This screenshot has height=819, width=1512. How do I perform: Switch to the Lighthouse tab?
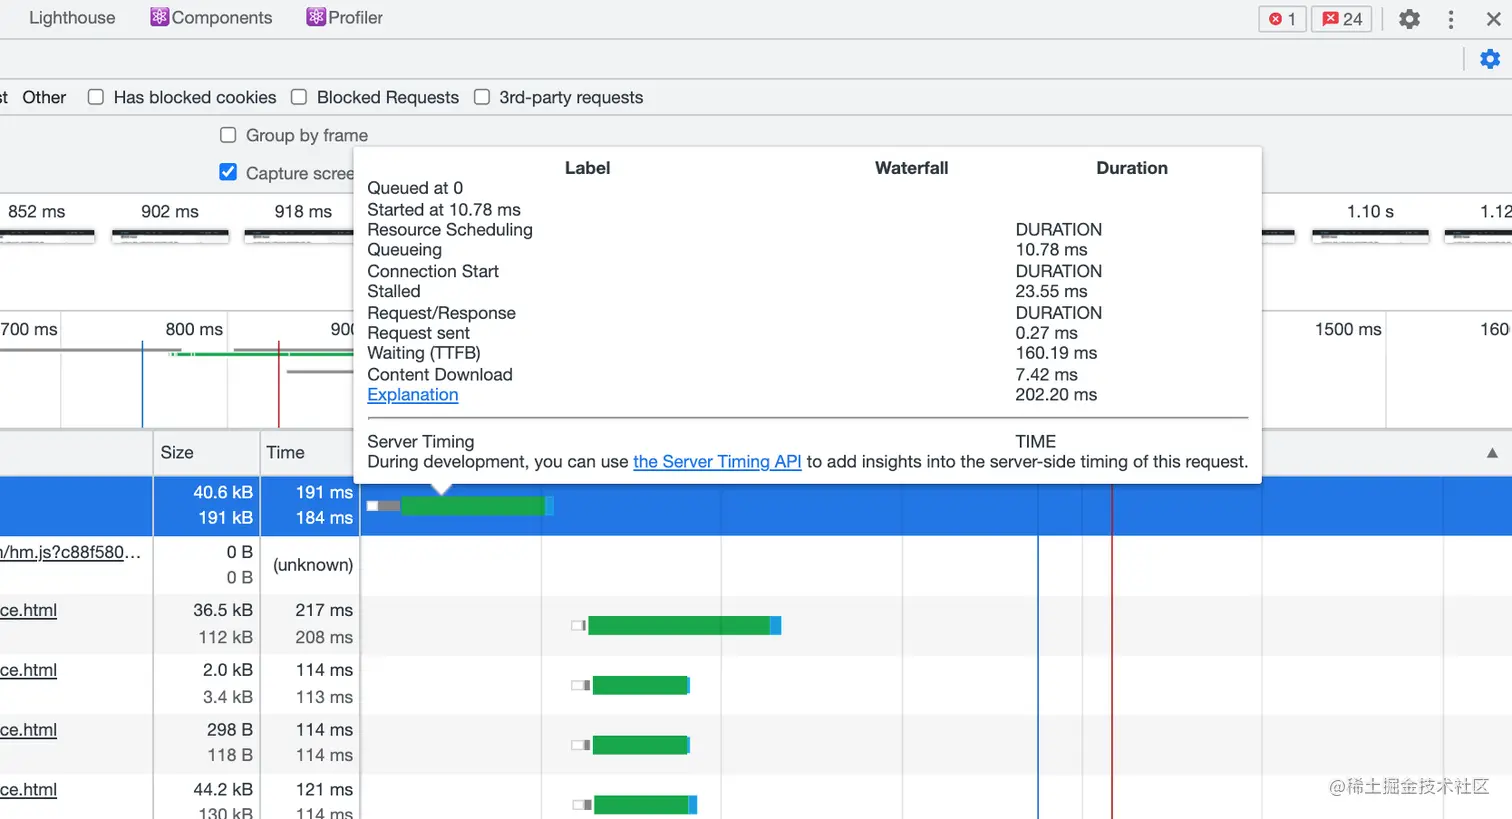tap(72, 18)
